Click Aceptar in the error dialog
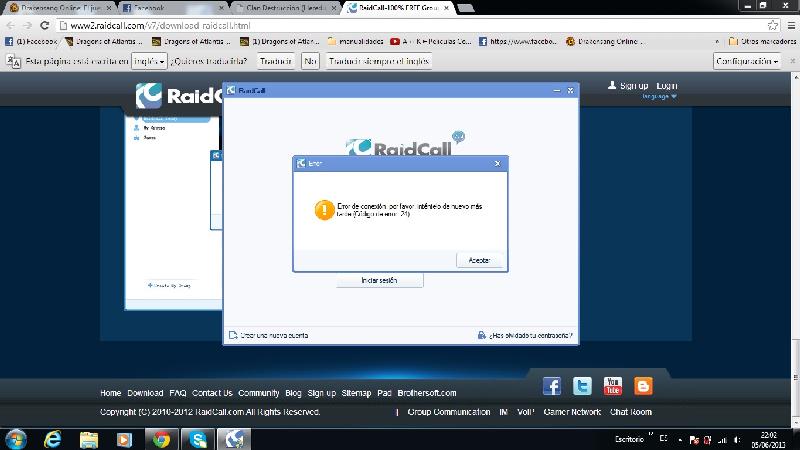Image resolution: width=800 pixels, height=450 pixels. coord(479,260)
